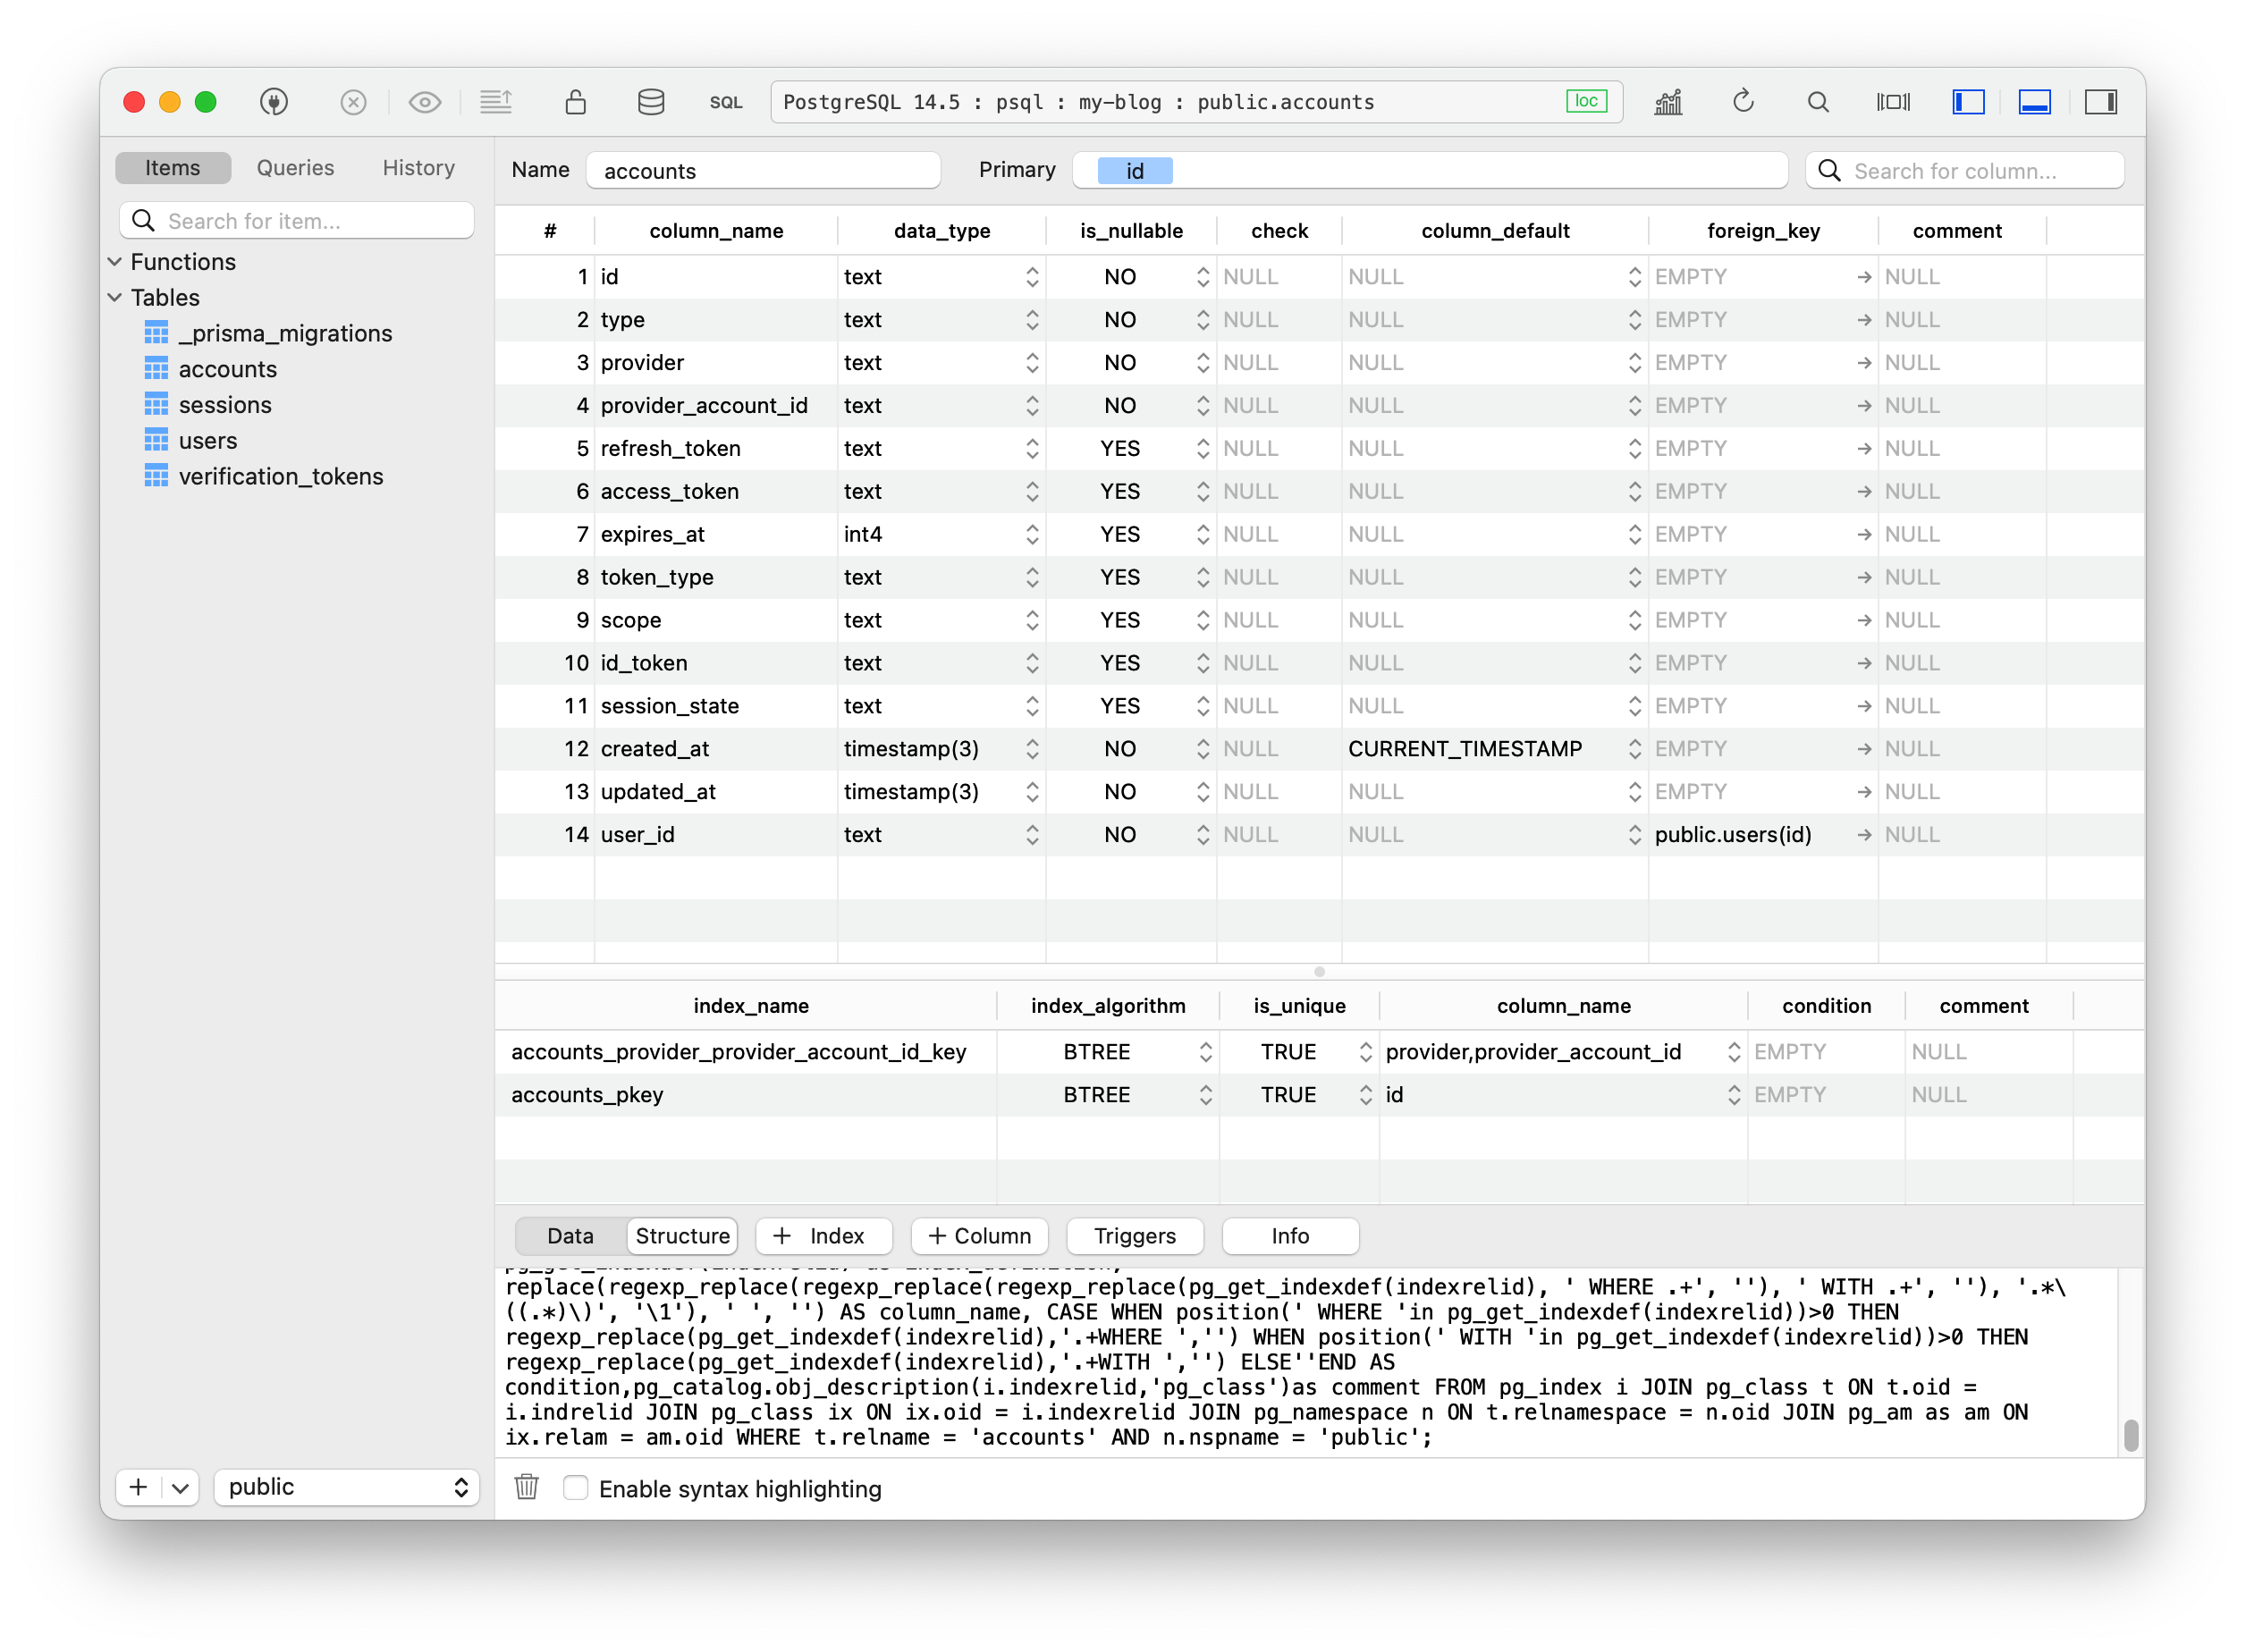The height and width of the screenshot is (1652, 2246).
Task: Click the add Index button
Action: click(824, 1236)
